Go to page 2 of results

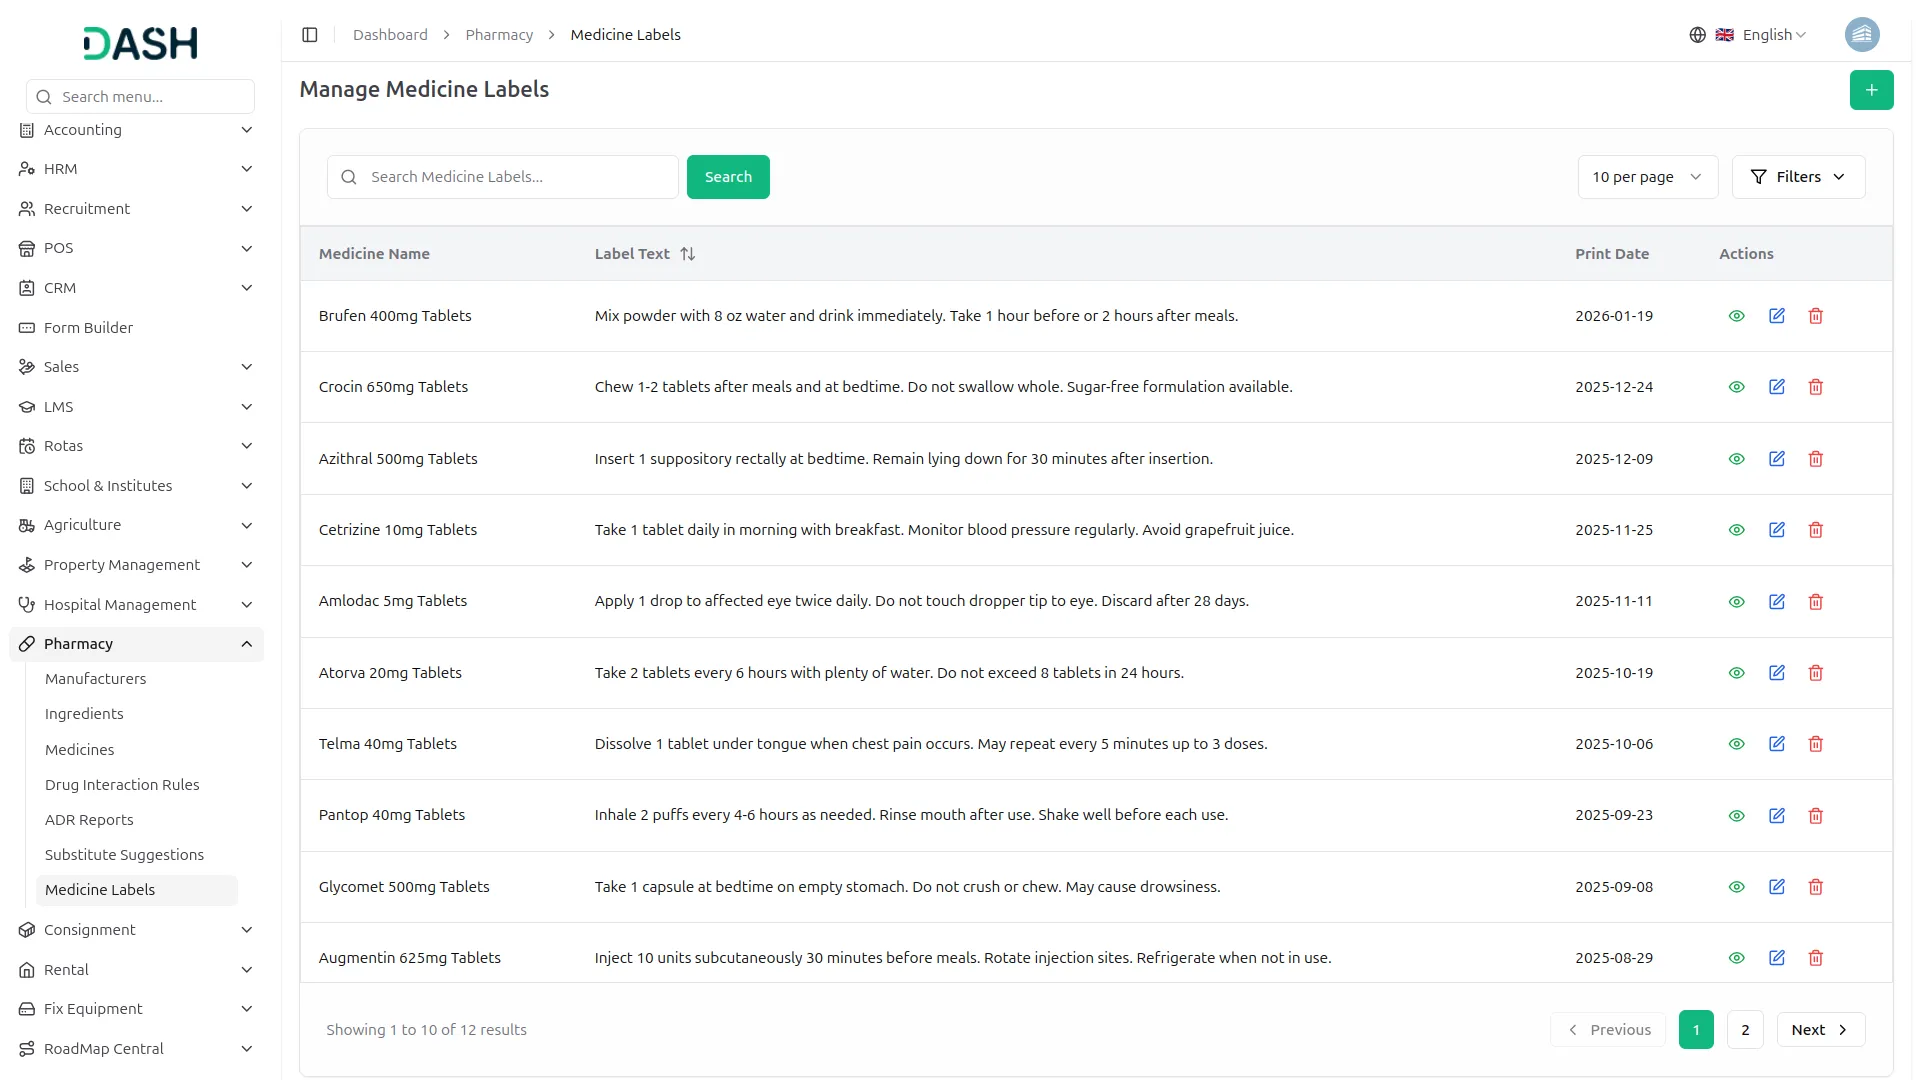(1744, 1030)
